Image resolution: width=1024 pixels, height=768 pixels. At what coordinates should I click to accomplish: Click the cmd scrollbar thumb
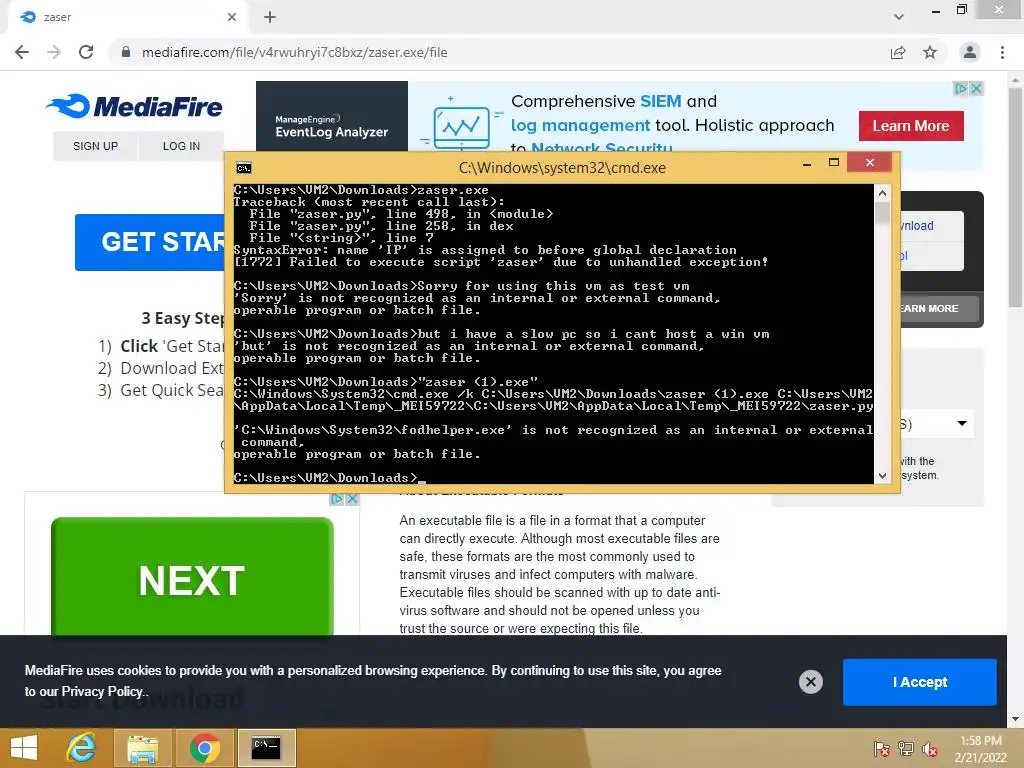(x=882, y=213)
